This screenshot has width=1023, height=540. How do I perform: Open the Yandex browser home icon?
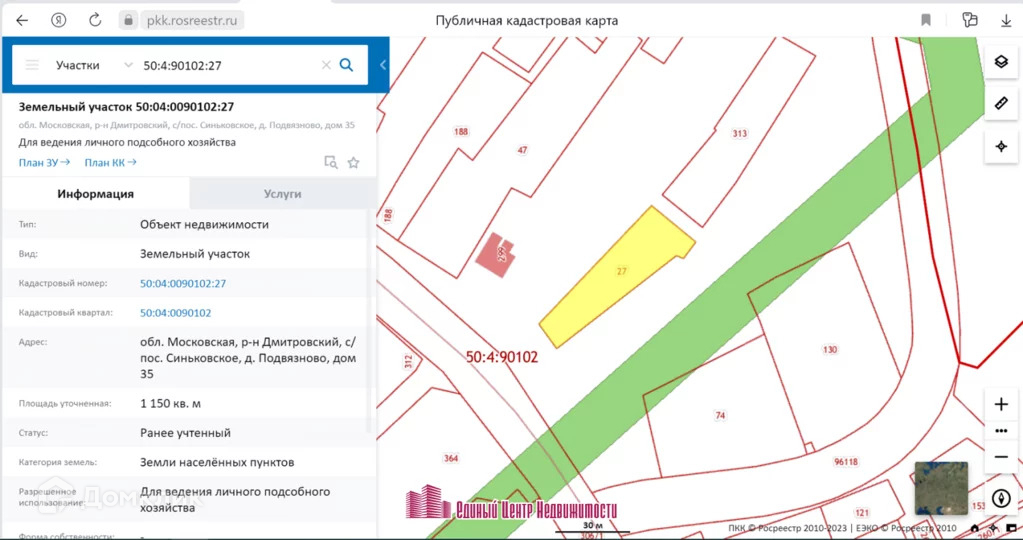(x=59, y=20)
